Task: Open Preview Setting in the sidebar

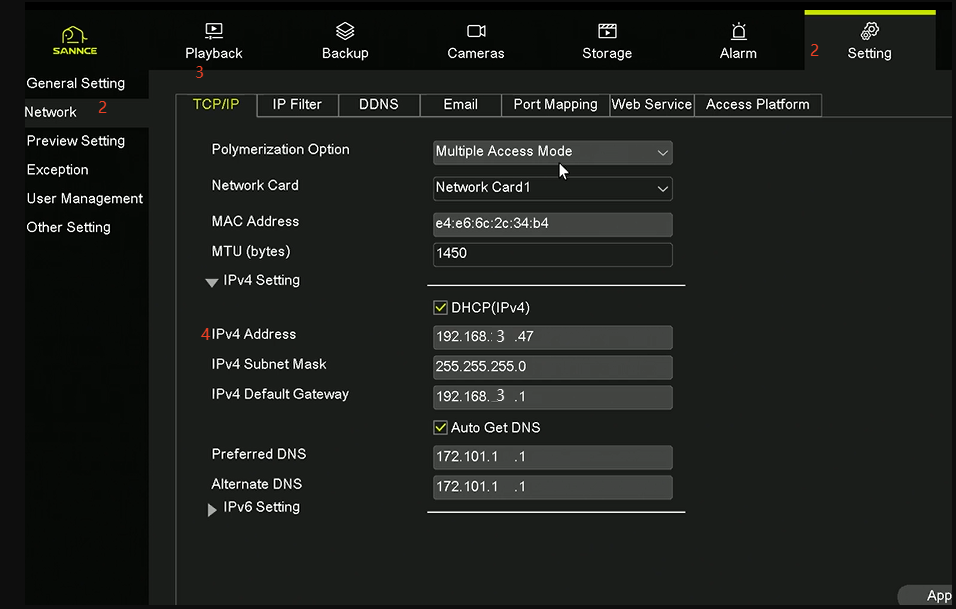Action: point(76,141)
